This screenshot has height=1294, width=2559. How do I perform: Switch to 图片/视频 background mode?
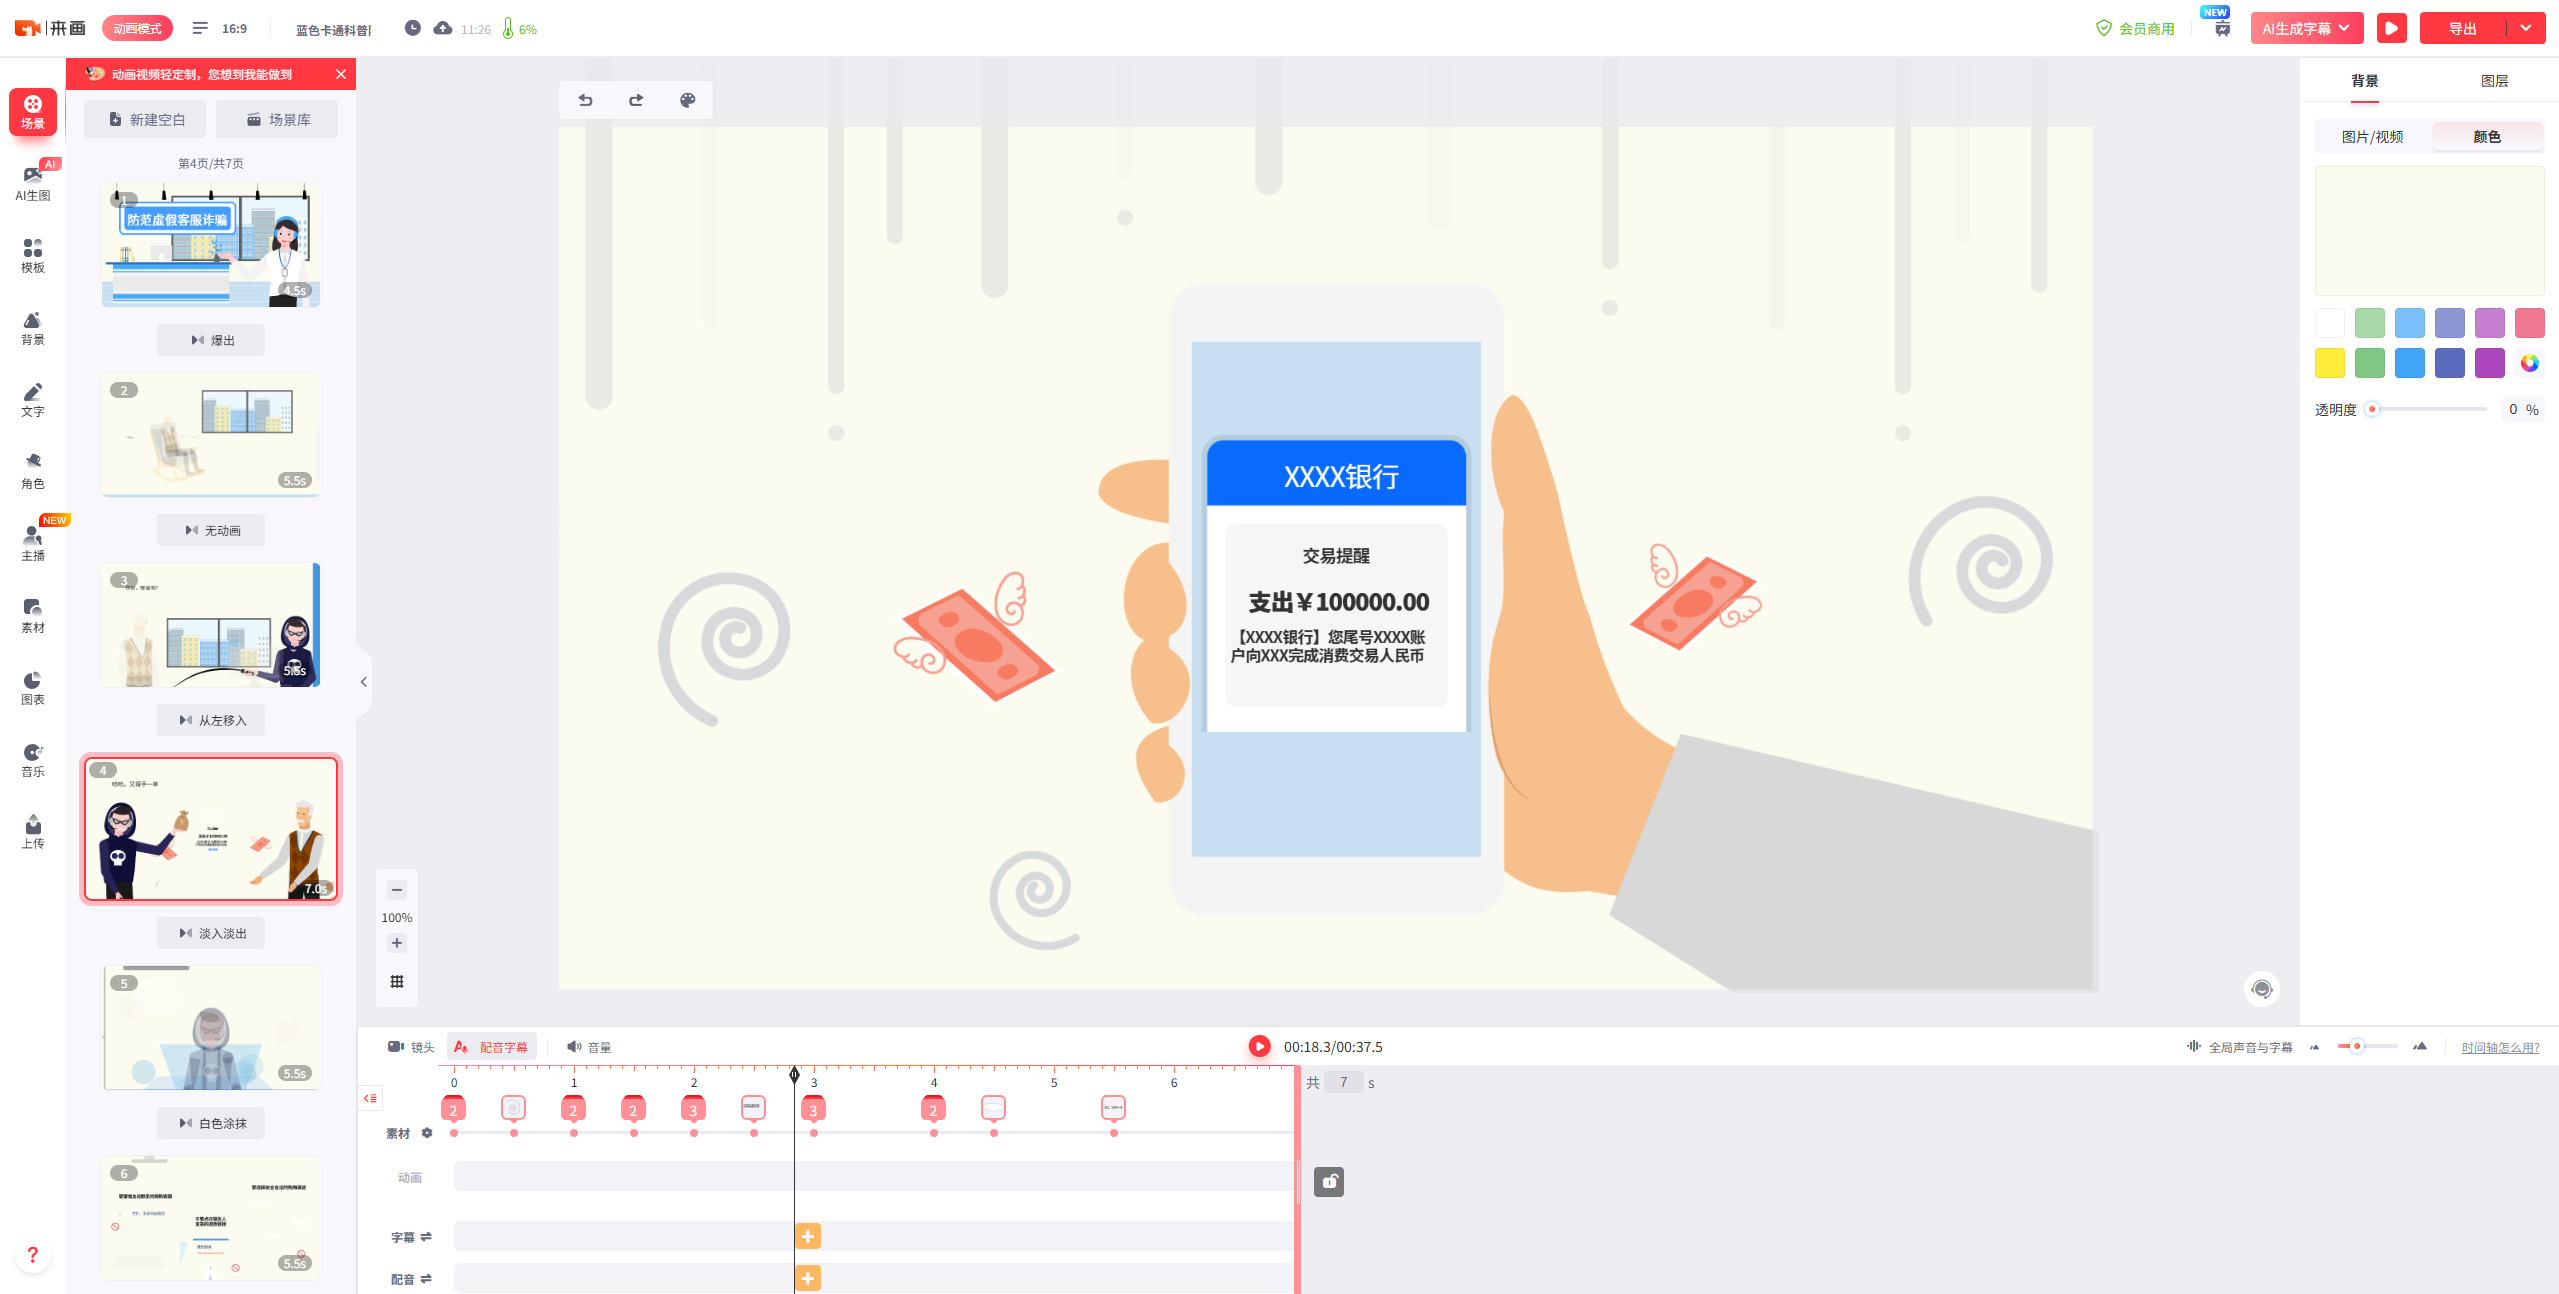(2372, 137)
